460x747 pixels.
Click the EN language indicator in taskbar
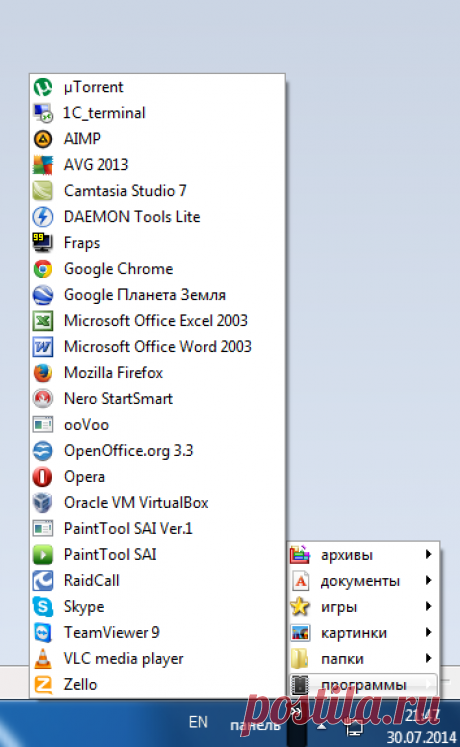198,722
